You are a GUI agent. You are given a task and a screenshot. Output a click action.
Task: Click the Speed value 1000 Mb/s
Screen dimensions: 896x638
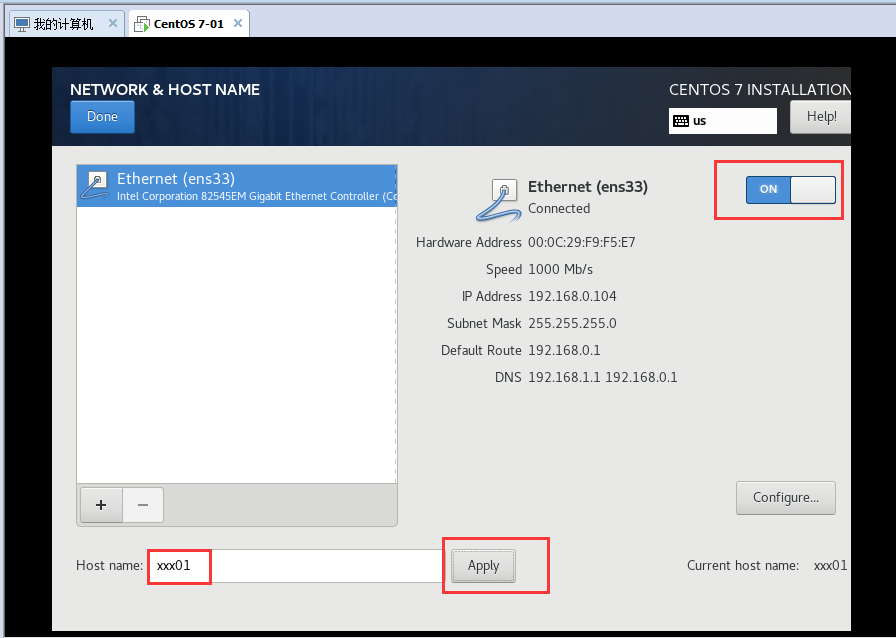(x=561, y=269)
